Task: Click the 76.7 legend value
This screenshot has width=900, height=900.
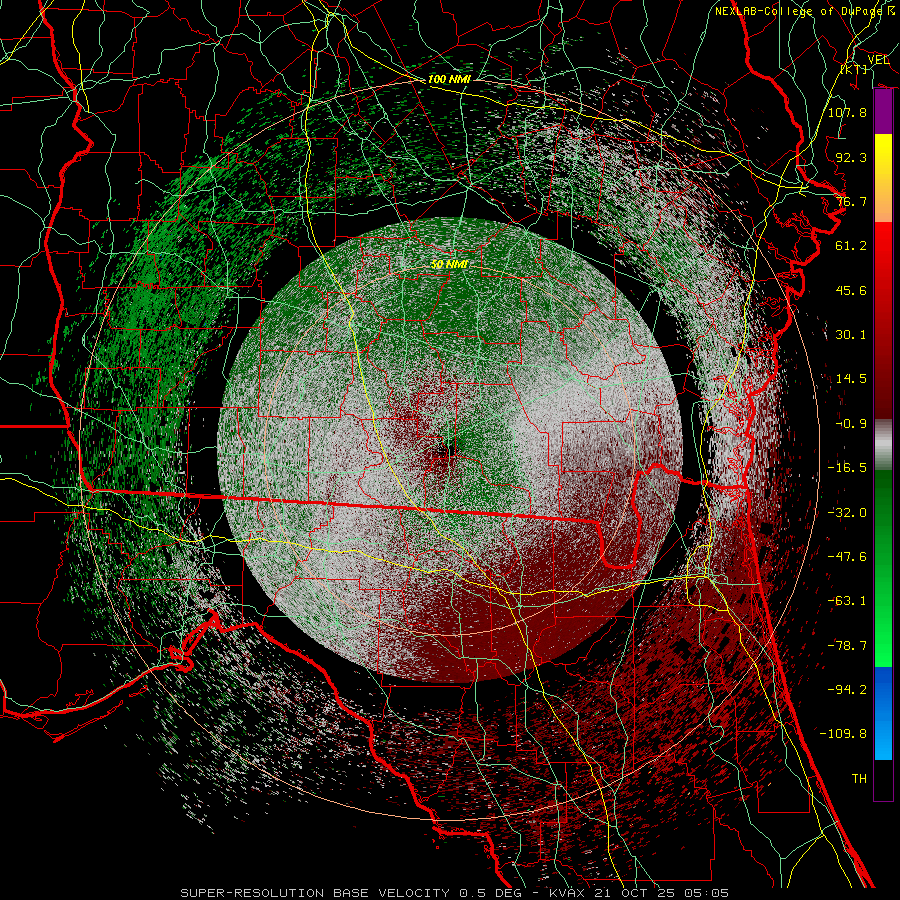Action: pos(851,201)
